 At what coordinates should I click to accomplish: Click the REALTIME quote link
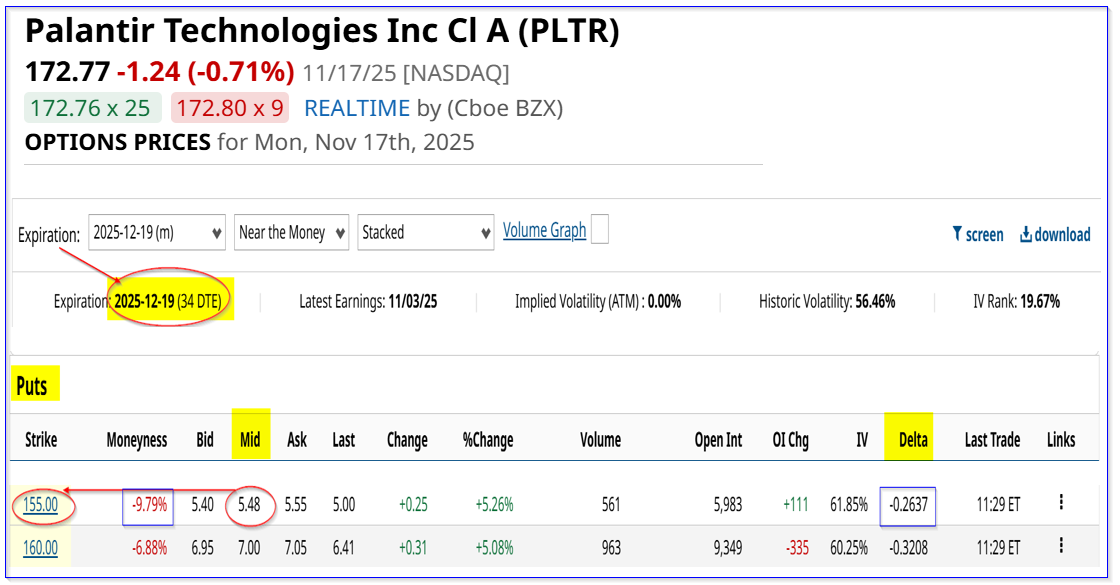[357, 108]
